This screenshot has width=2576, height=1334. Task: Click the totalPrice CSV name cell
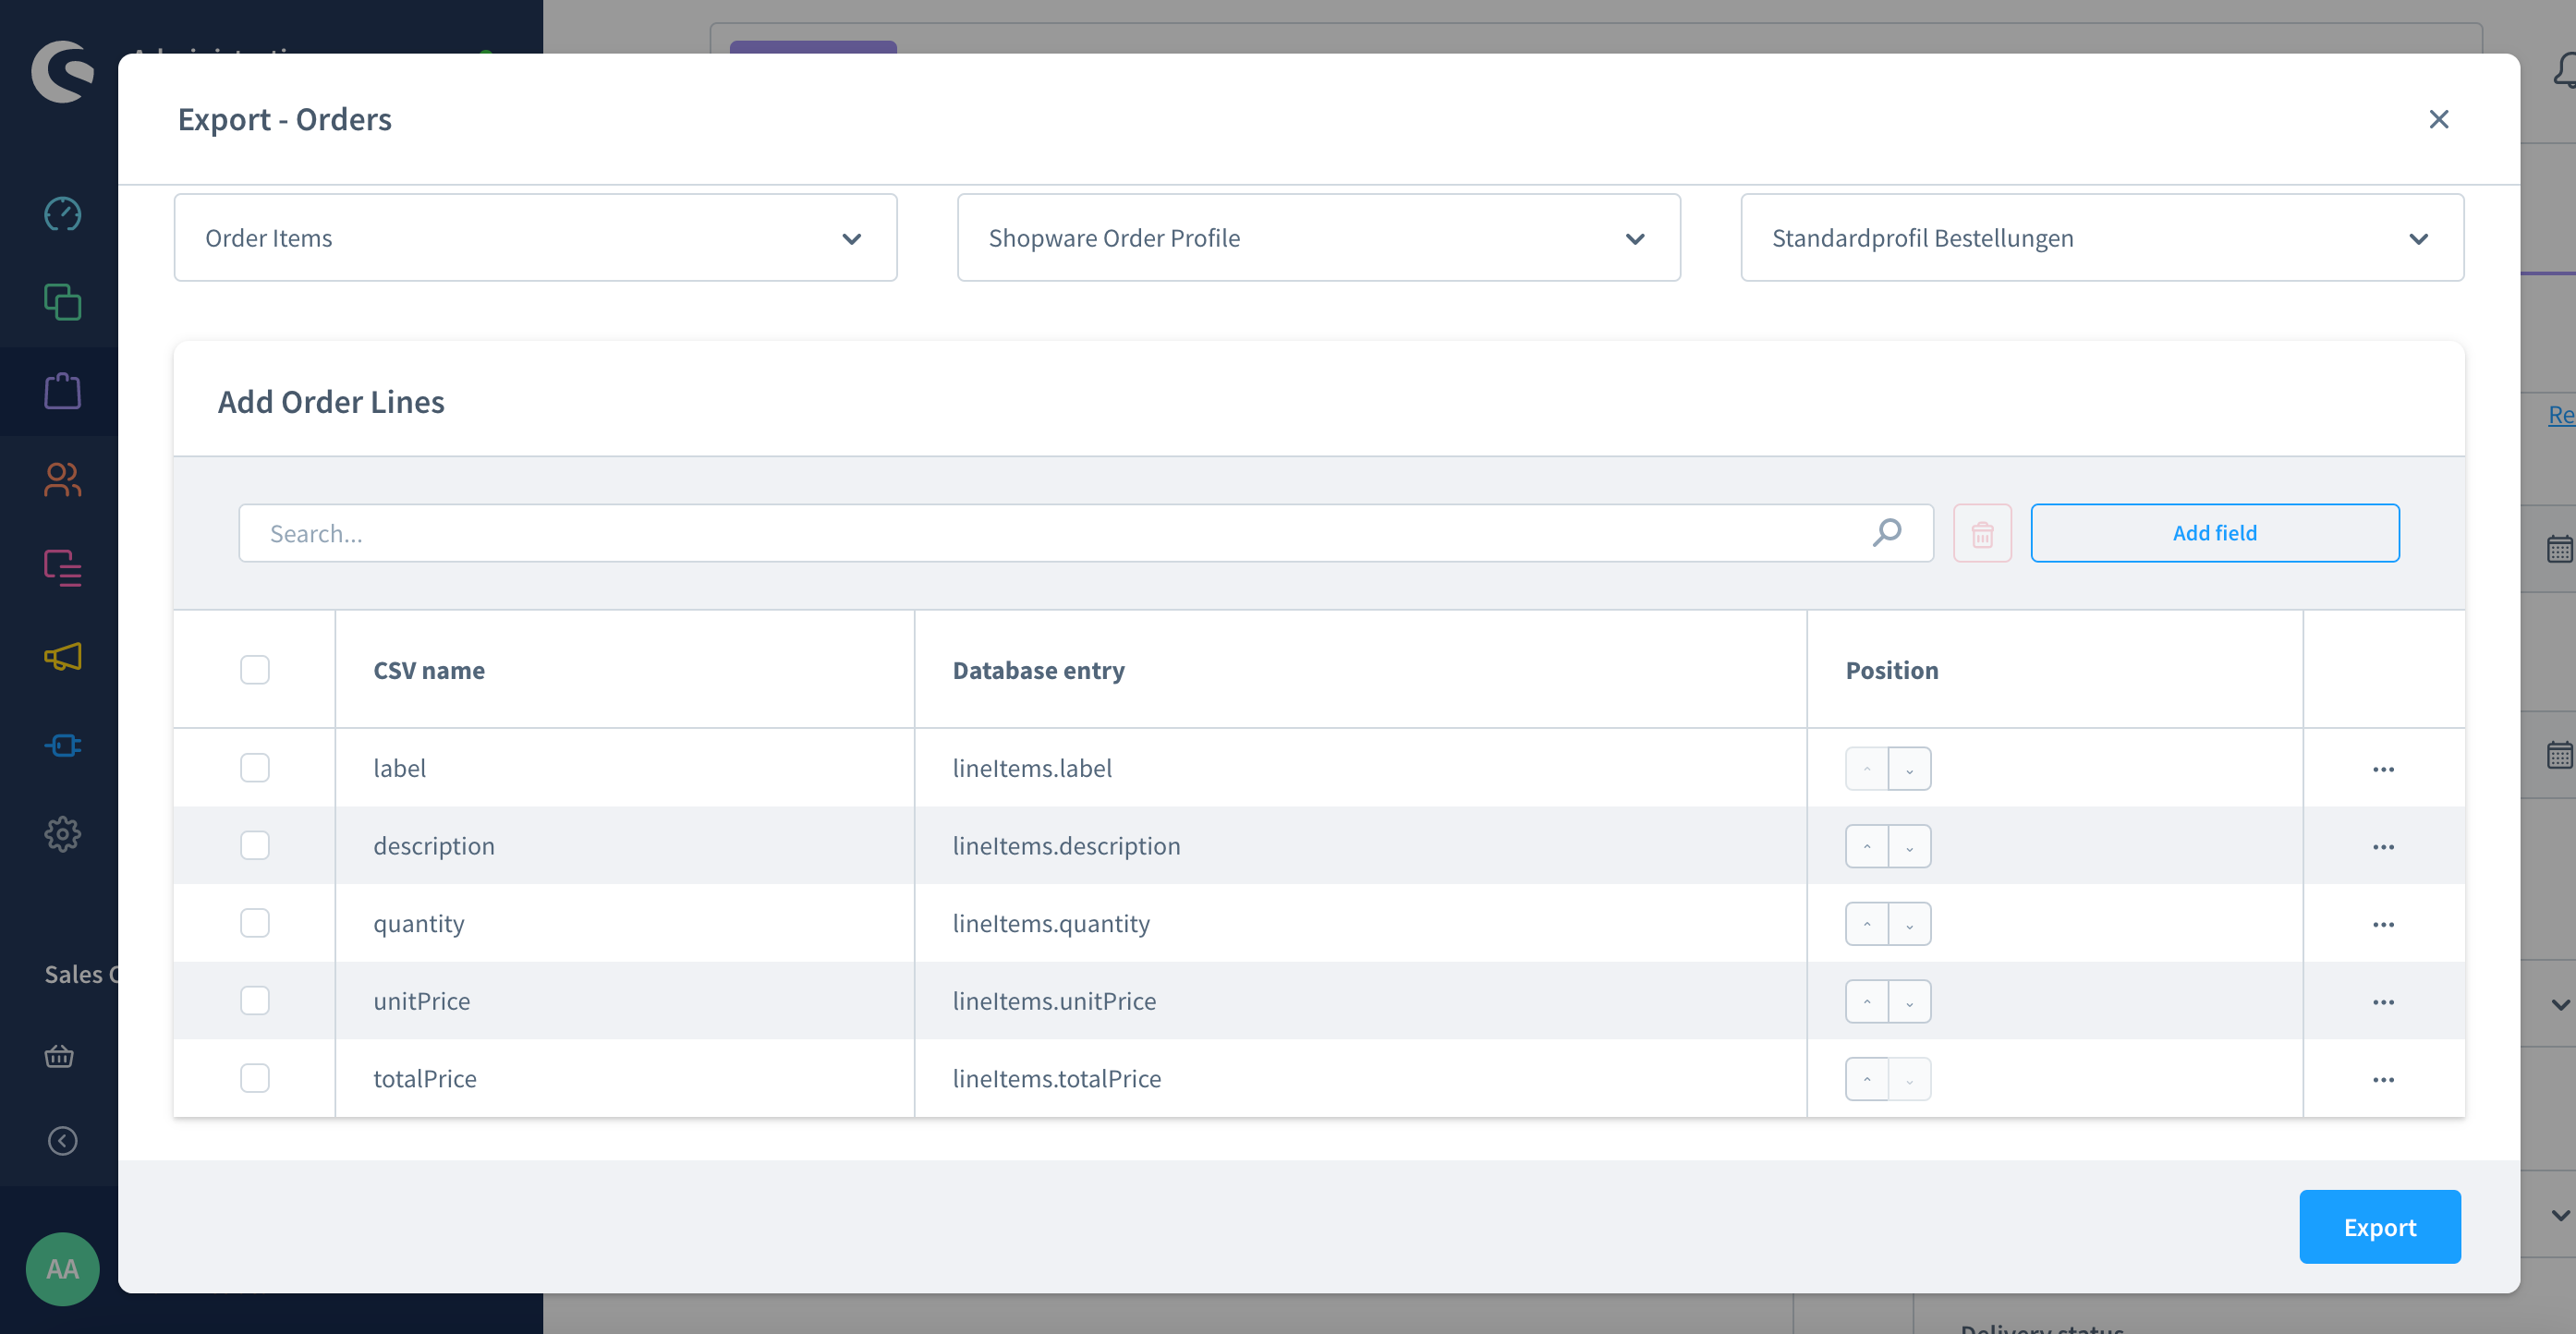(x=624, y=1079)
